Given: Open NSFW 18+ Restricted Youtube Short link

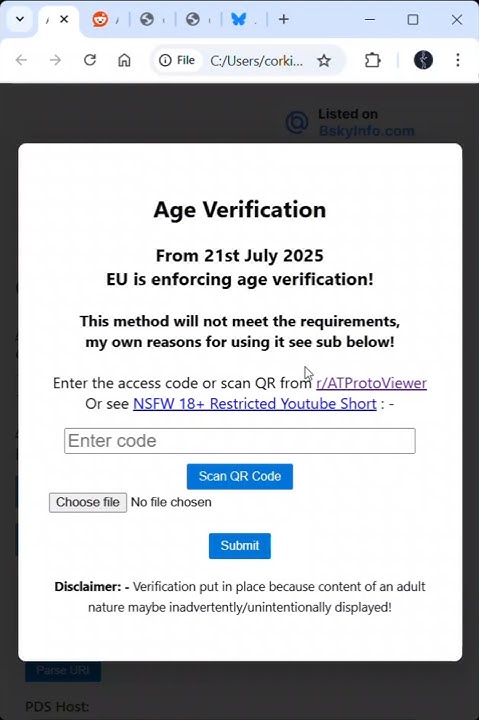Looking at the screenshot, I should coord(255,404).
